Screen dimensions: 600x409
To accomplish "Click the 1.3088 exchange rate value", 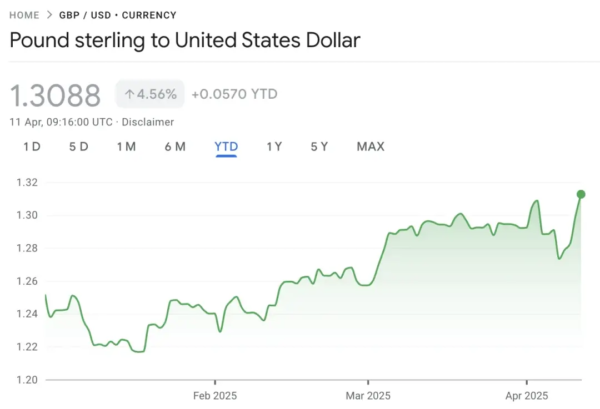I will point(55,95).
